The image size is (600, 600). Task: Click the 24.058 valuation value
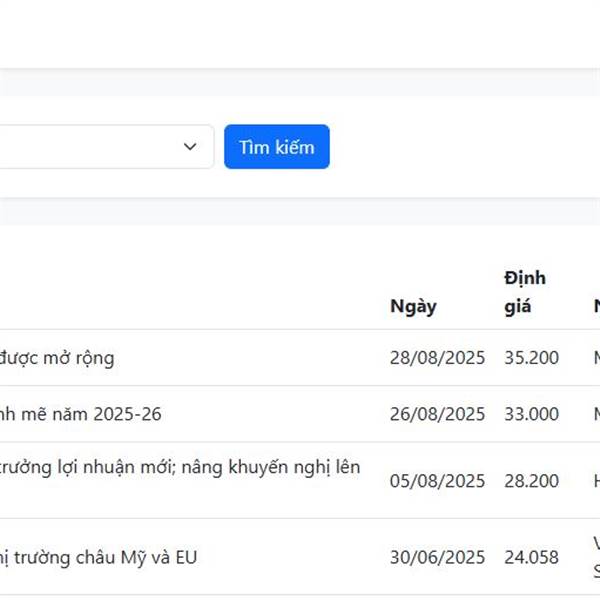point(532,557)
